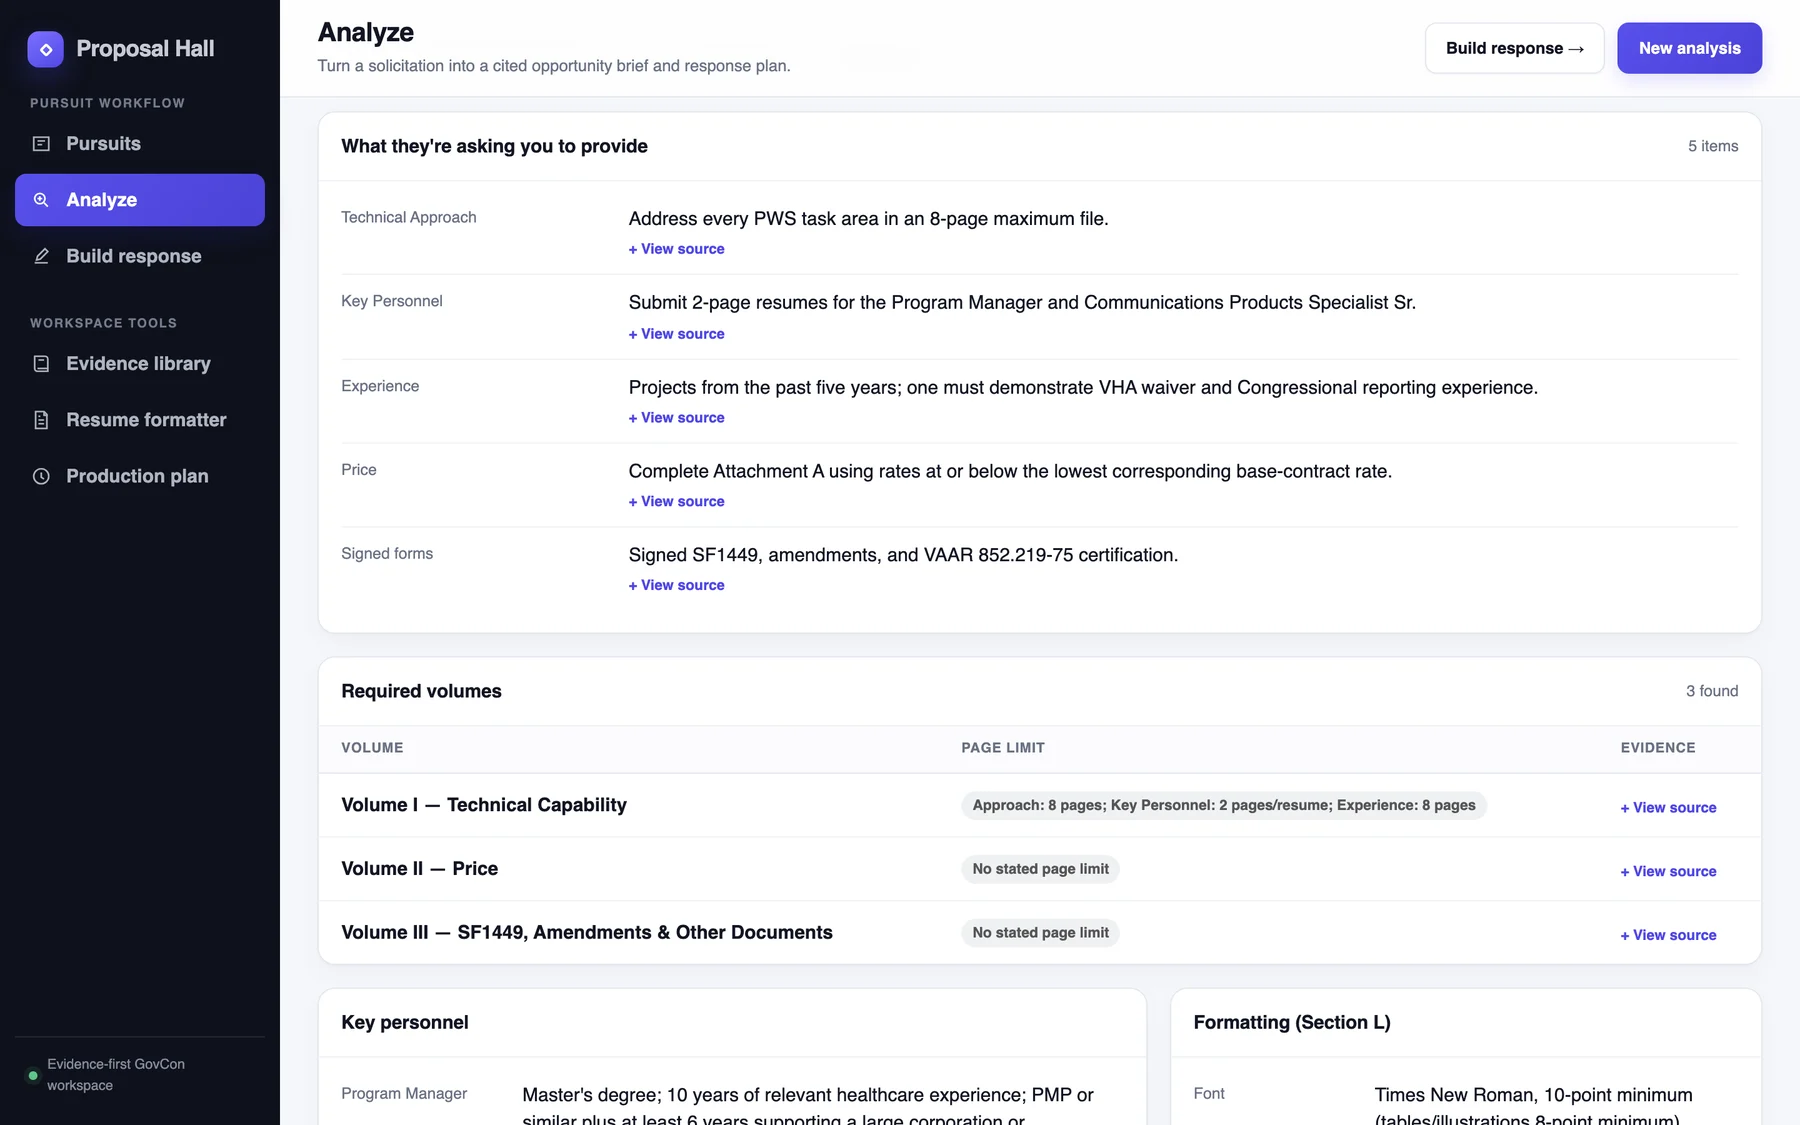Expand View source for Volume I
The height and width of the screenshot is (1125, 1800).
[x=1668, y=808]
